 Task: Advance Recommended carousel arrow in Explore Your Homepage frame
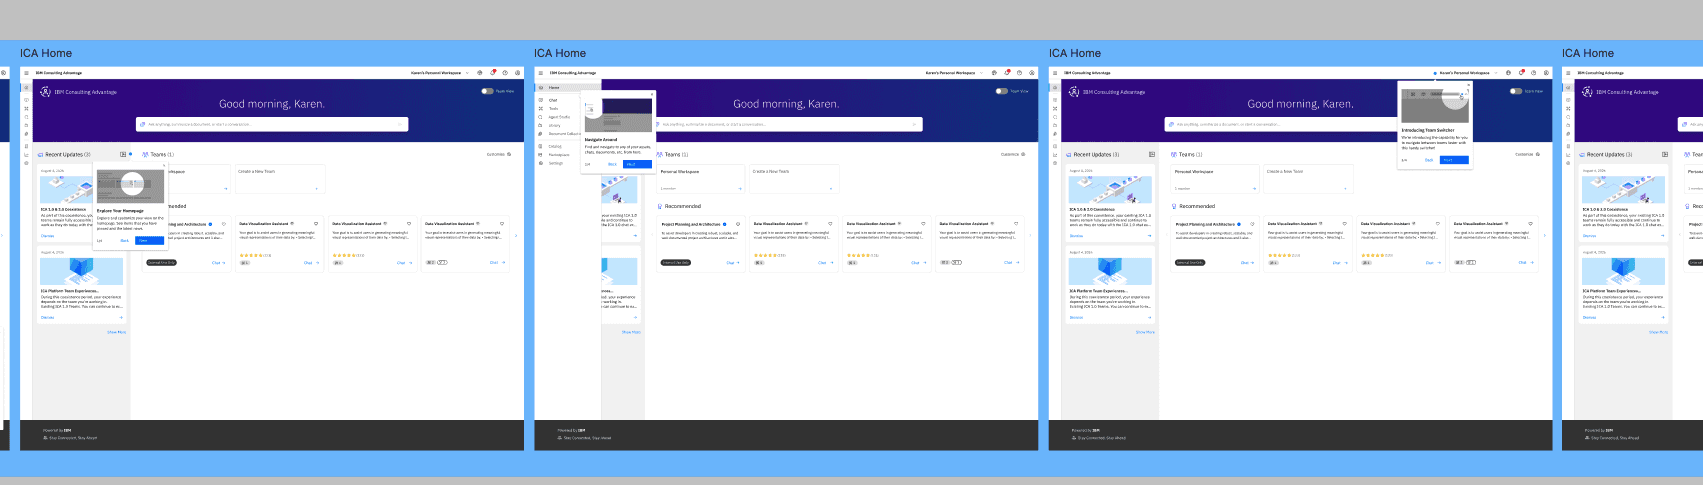516,235
